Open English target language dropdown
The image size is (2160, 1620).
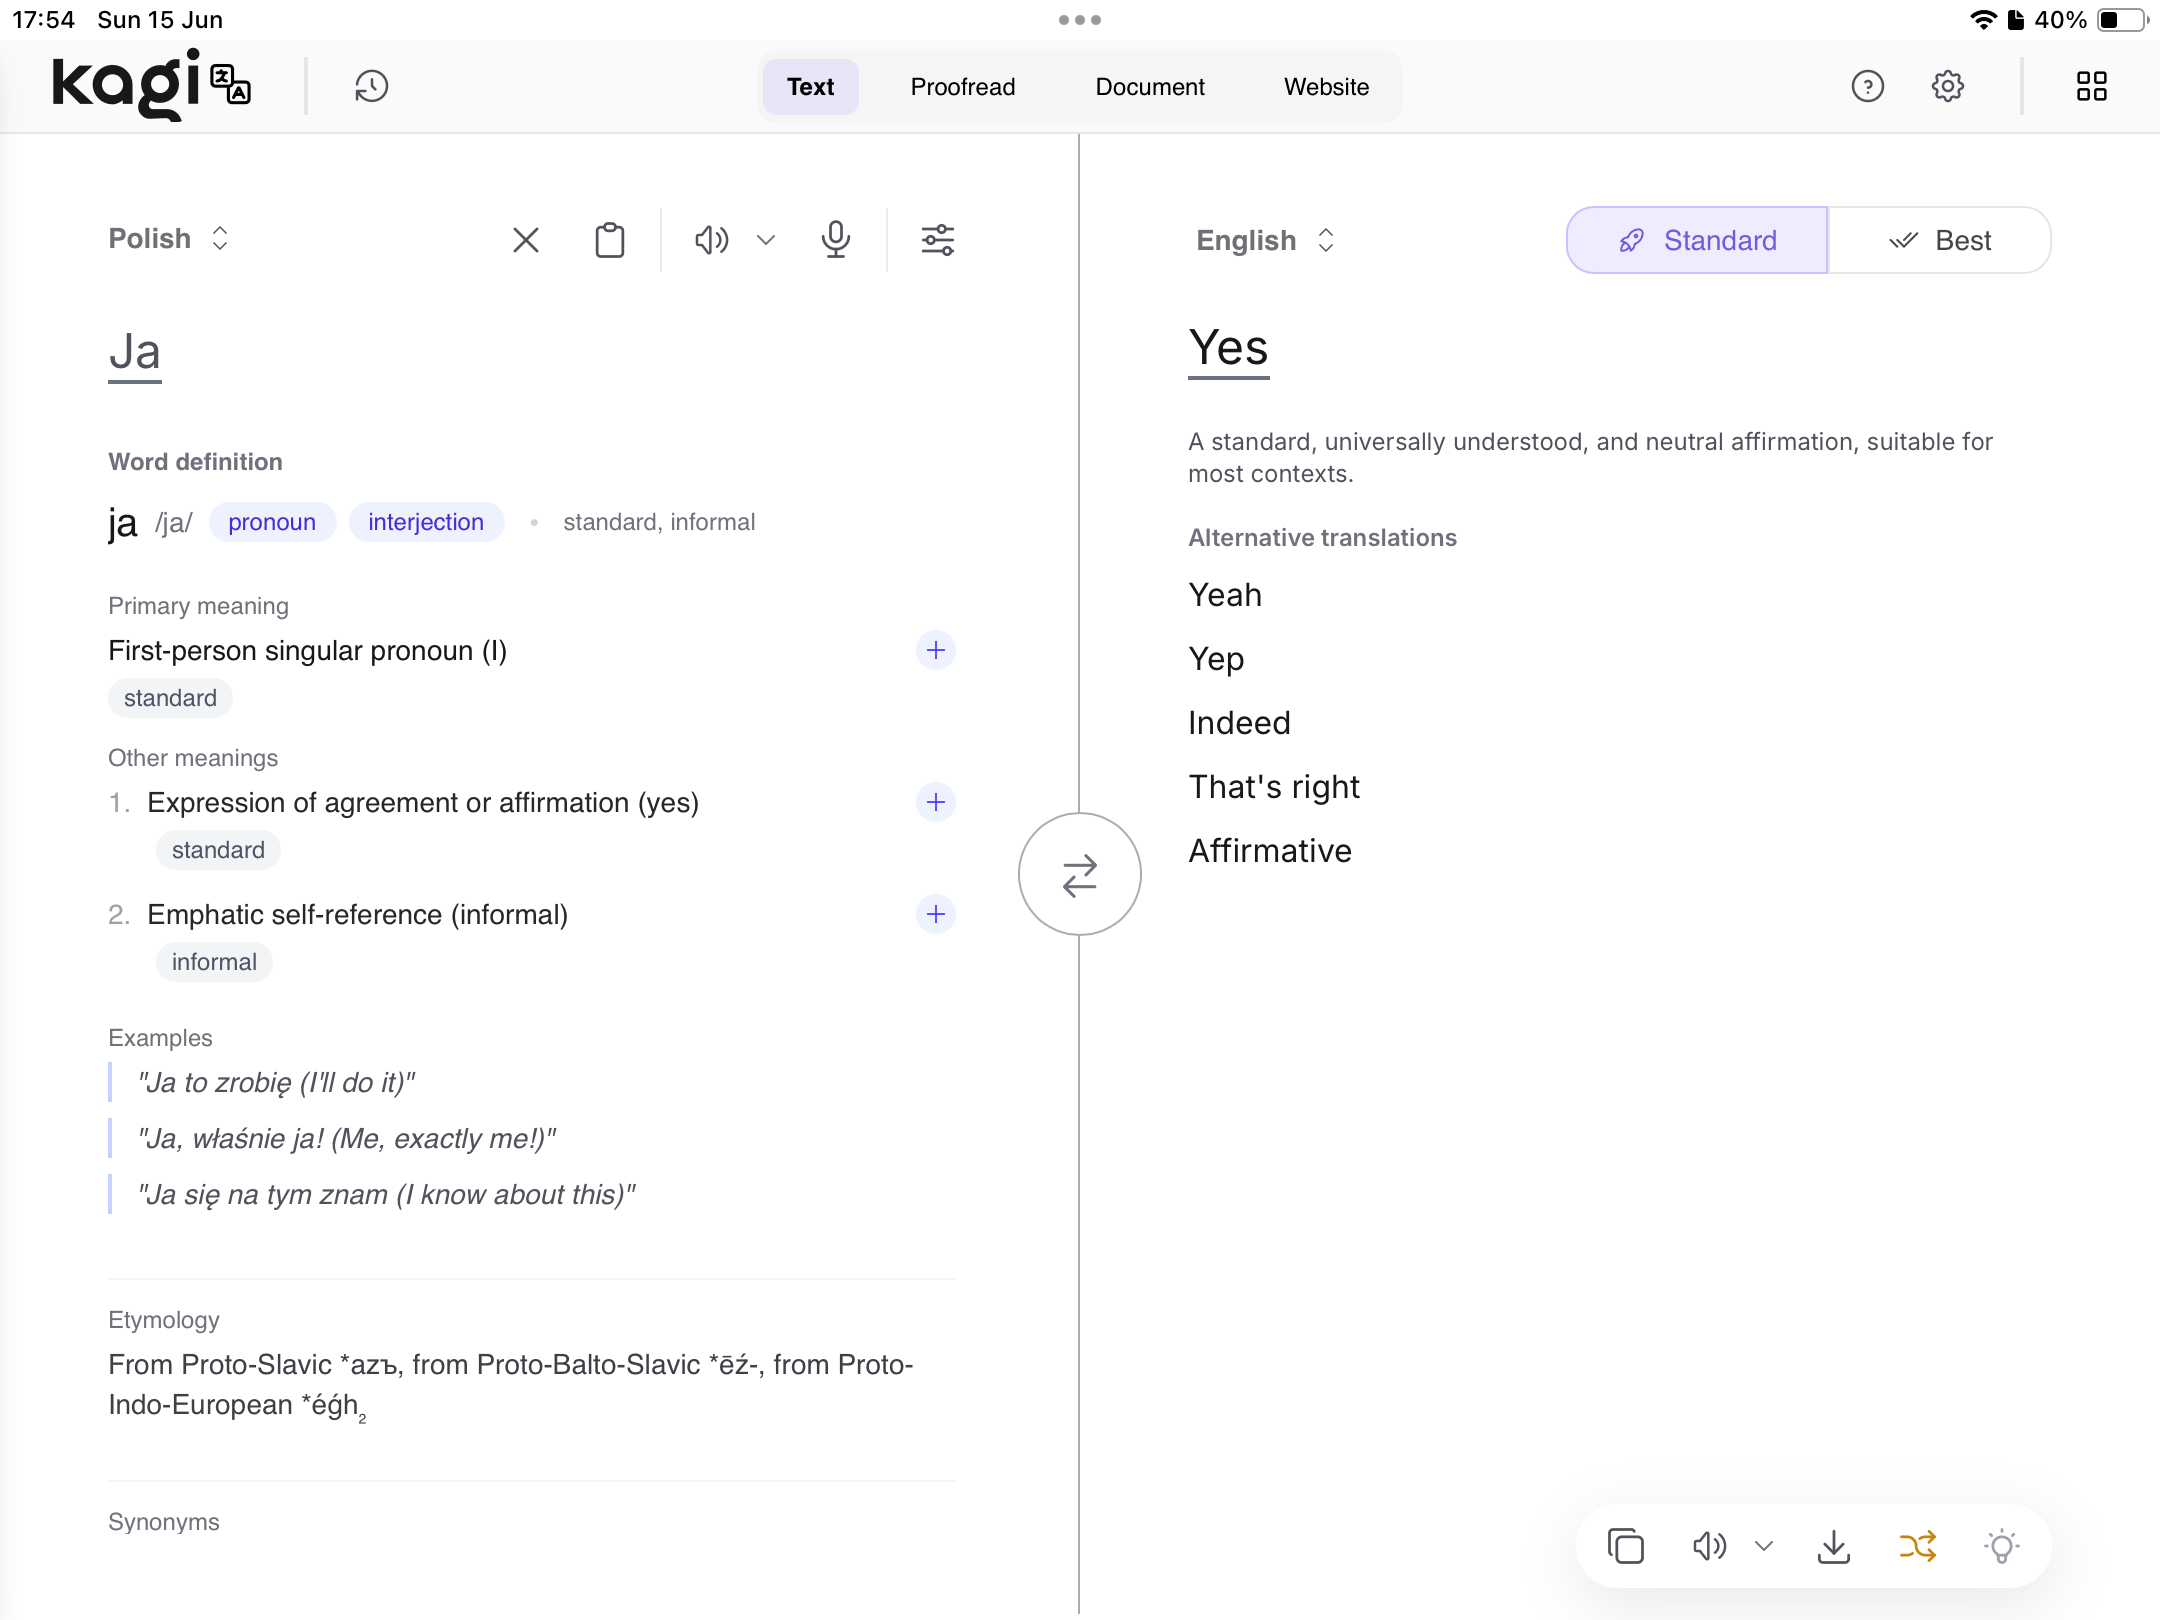(x=1265, y=240)
